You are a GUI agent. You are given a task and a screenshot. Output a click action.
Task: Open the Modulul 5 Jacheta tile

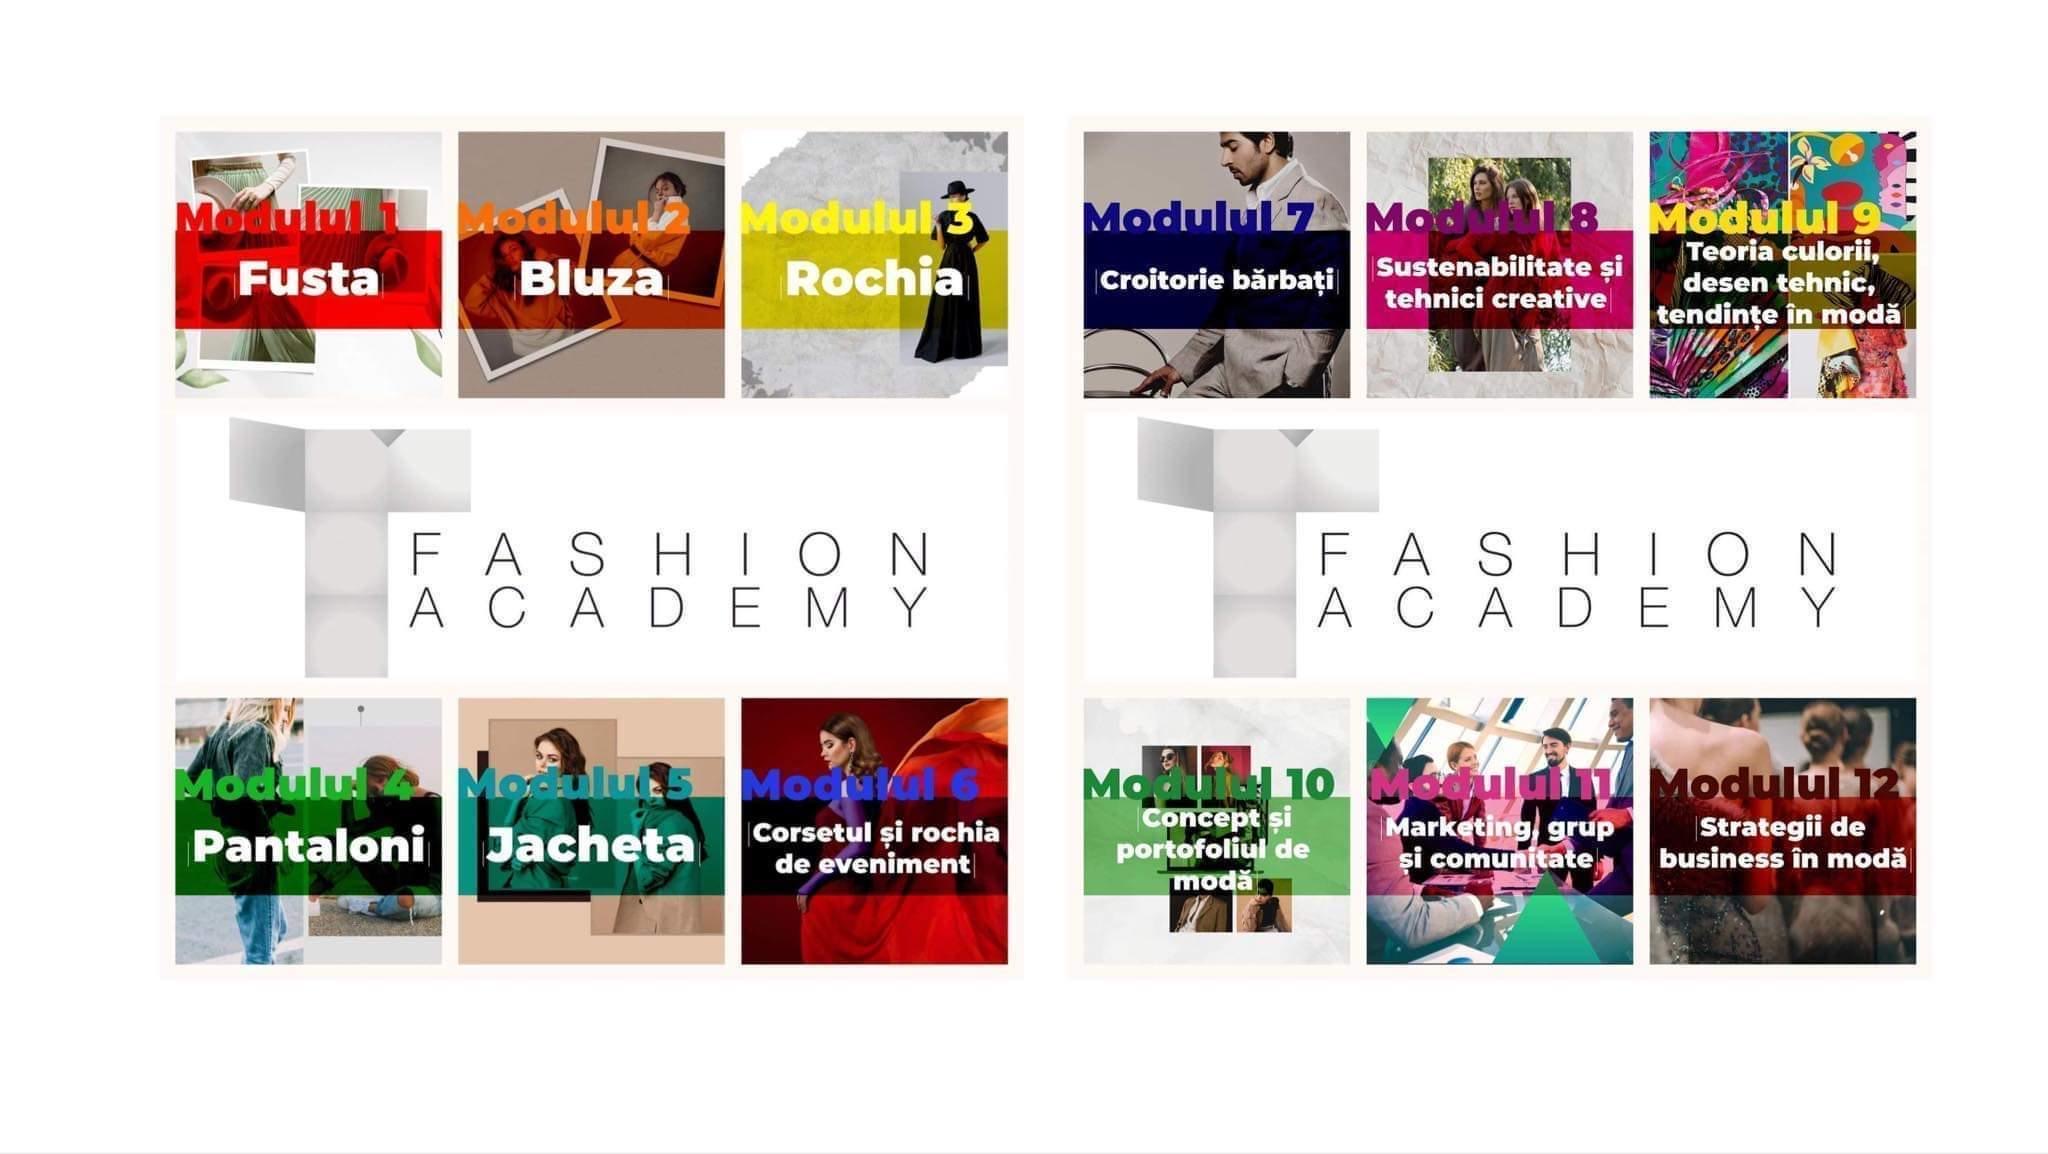click(x=591, y=831)
